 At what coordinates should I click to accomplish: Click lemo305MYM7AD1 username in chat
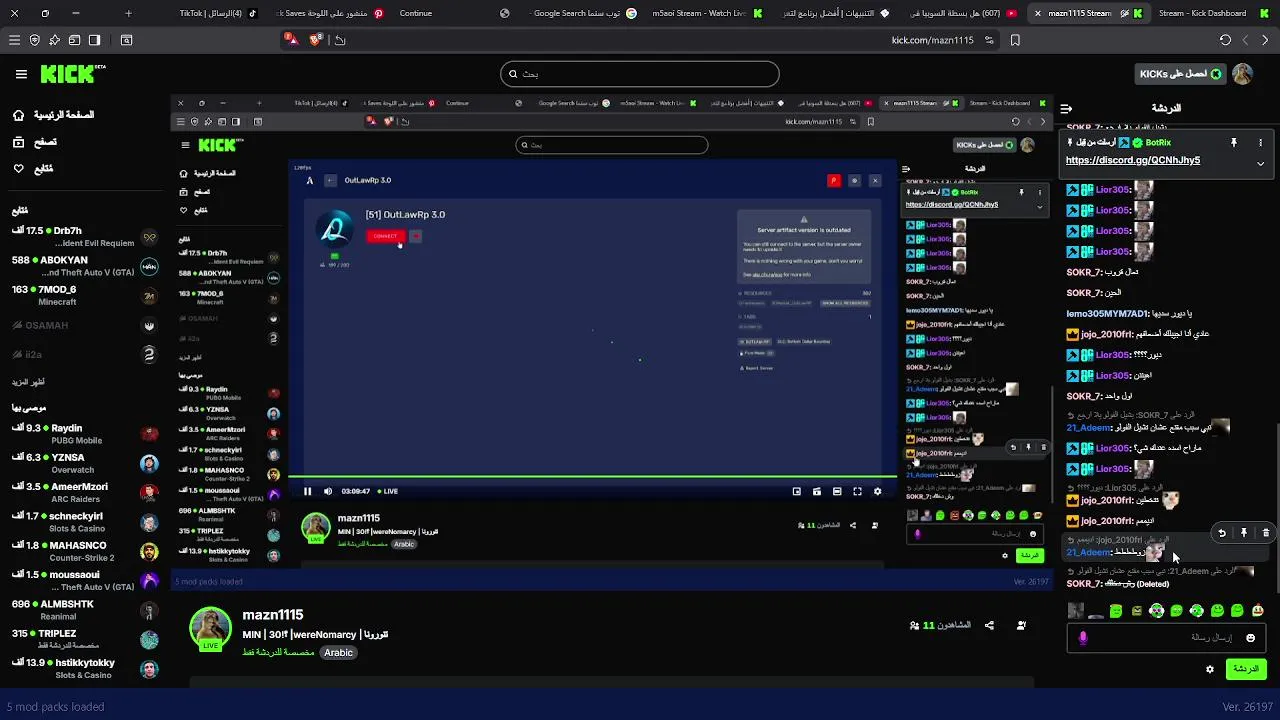click(x=1106, y=313)
